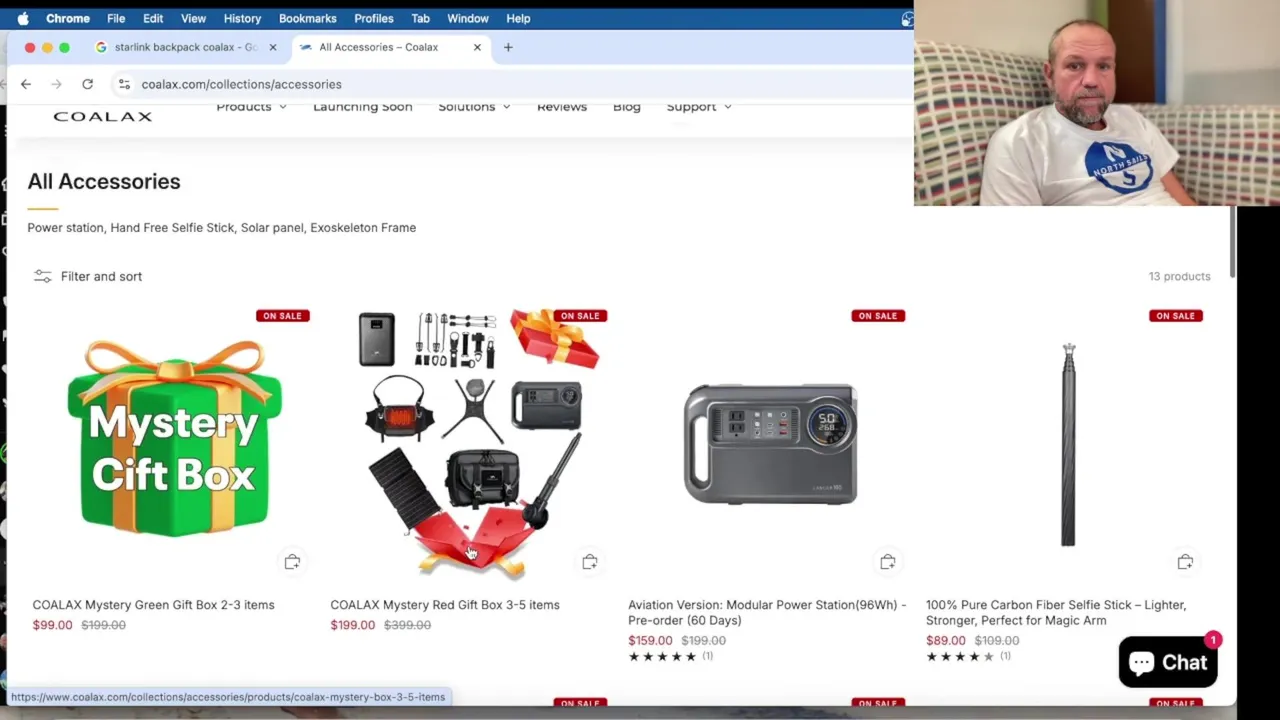1280x720 pixels.
Task: Open the View menu
Action: tap(193, 18)
